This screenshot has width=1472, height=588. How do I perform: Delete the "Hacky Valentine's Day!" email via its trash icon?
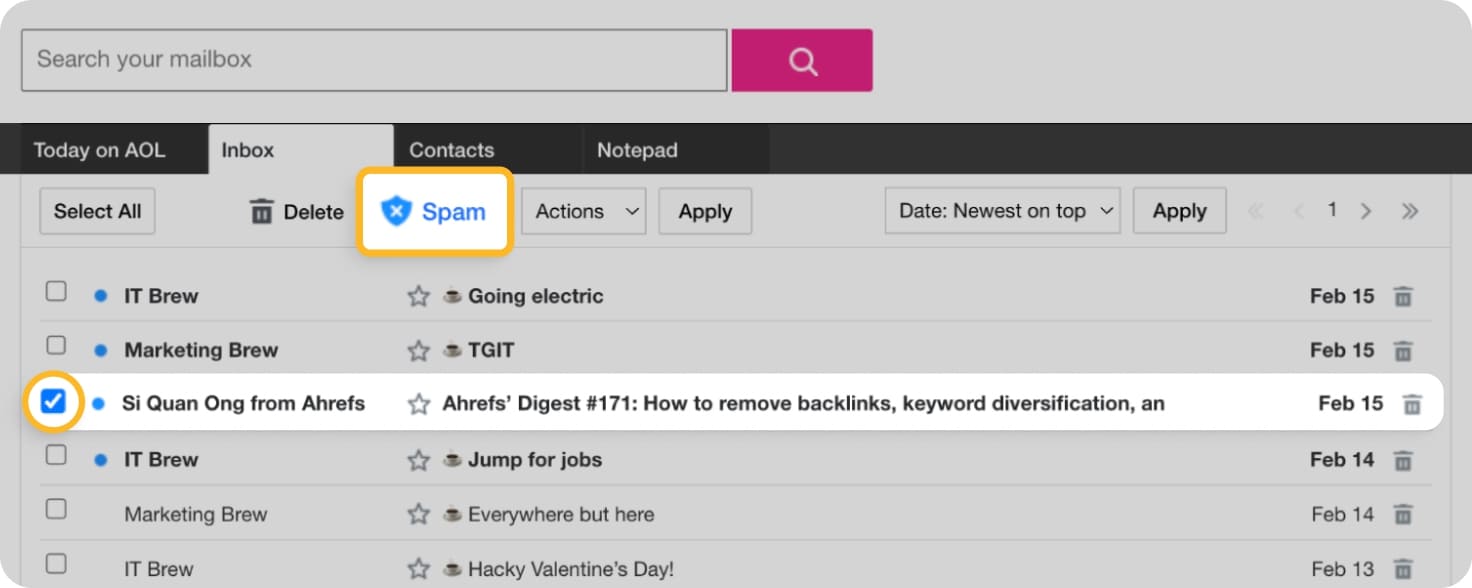pos(1403,568)
